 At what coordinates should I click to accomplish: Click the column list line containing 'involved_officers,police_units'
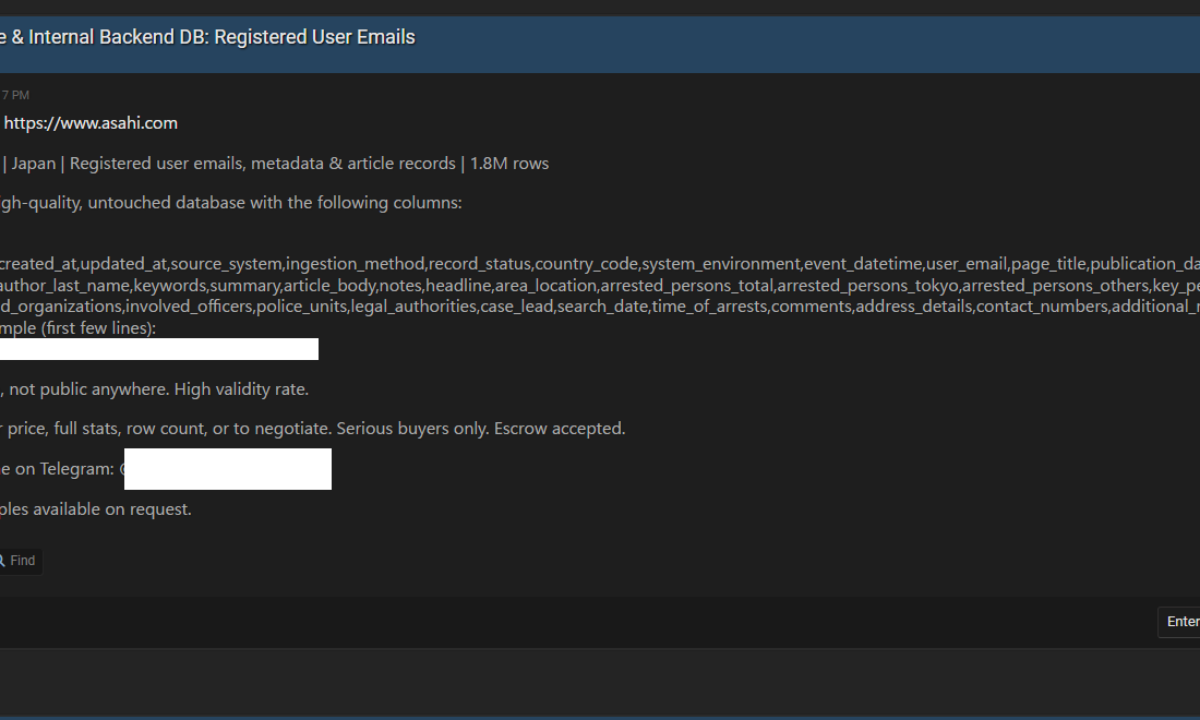600,306
